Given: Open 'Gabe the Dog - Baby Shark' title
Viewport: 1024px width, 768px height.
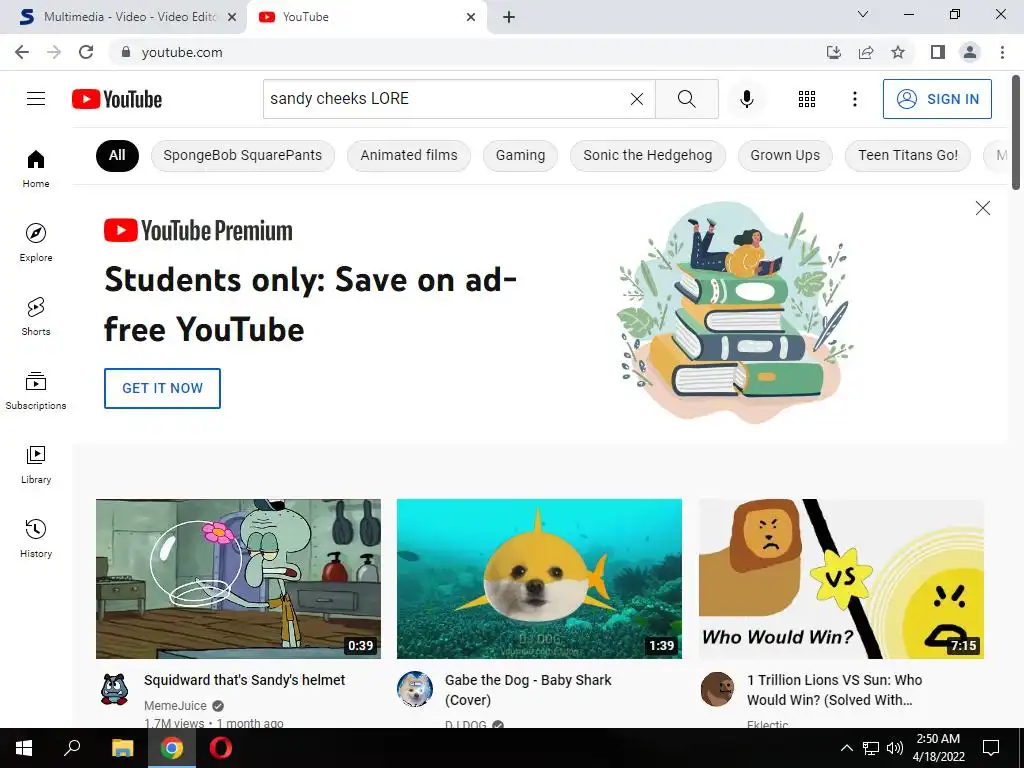Looking at the screenshot, I should pos(528,690).
